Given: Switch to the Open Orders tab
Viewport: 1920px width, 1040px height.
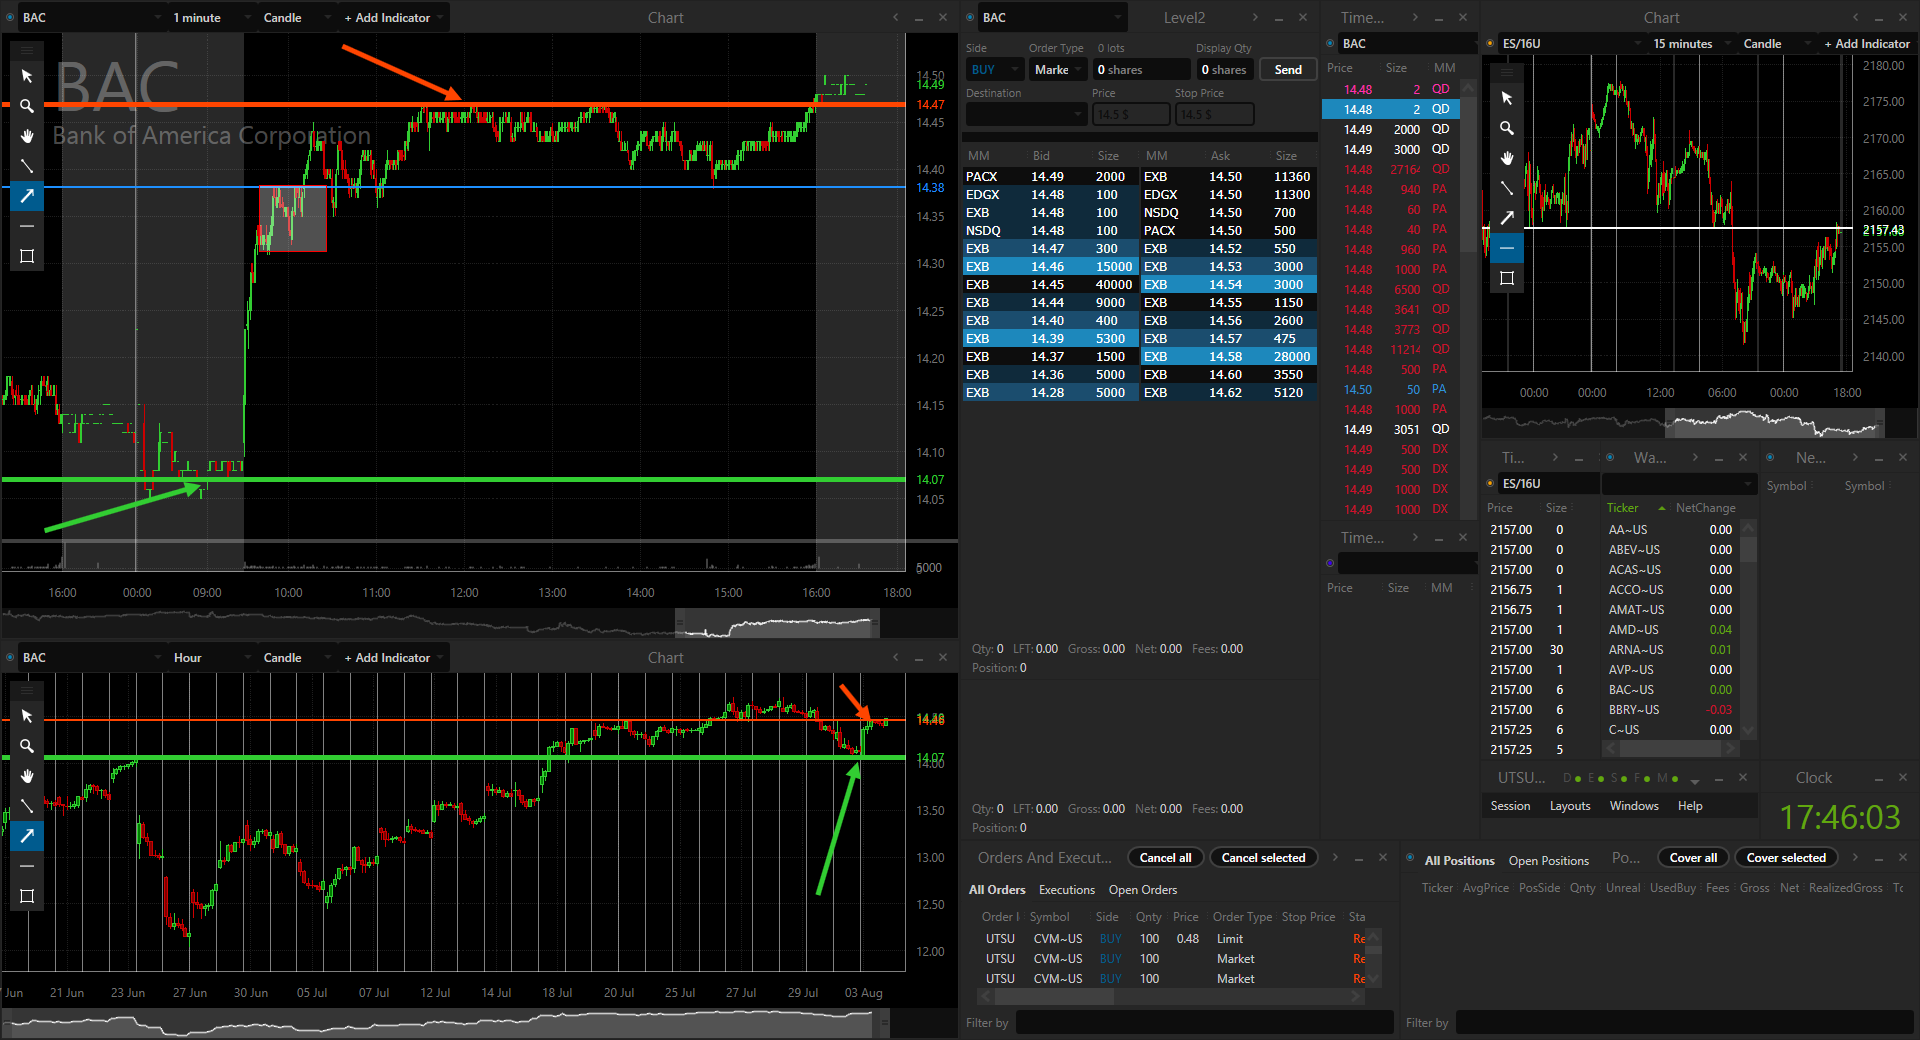Looking at the screenshot, I should [x=1142, y=890].
